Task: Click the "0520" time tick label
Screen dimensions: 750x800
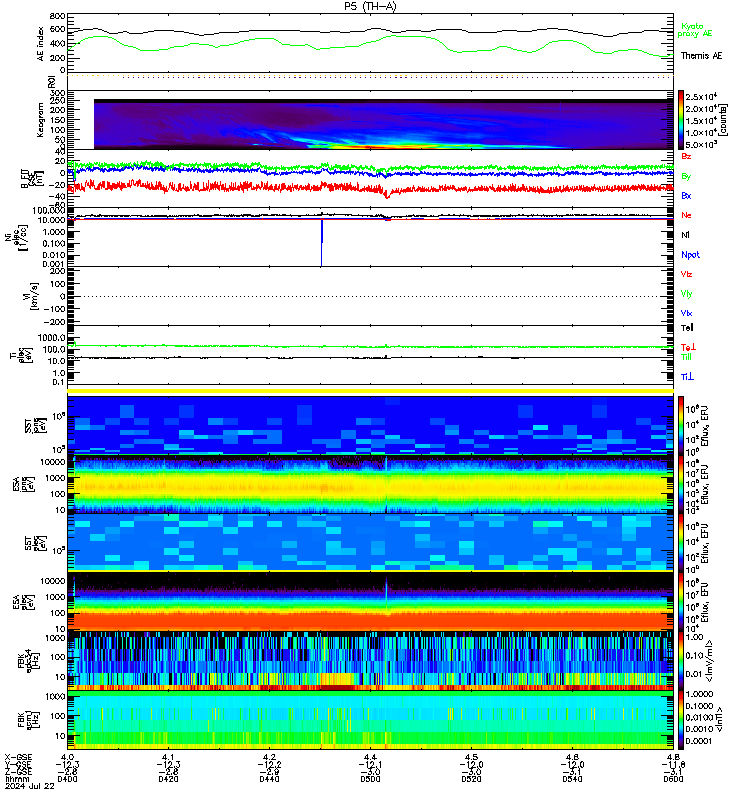Action: [x=471, y=779]
